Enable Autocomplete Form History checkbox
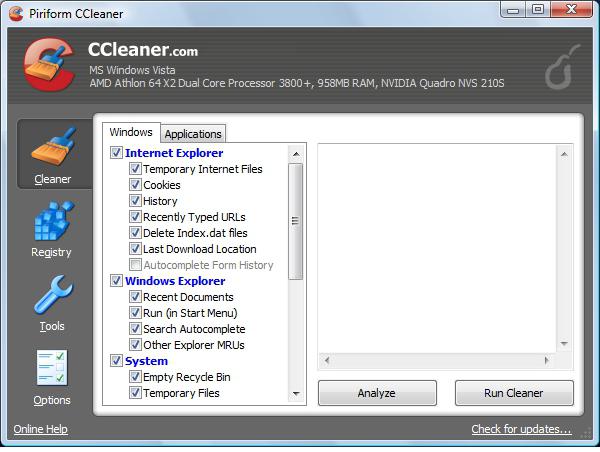This screenshot has width=600, height=452. 135,265
